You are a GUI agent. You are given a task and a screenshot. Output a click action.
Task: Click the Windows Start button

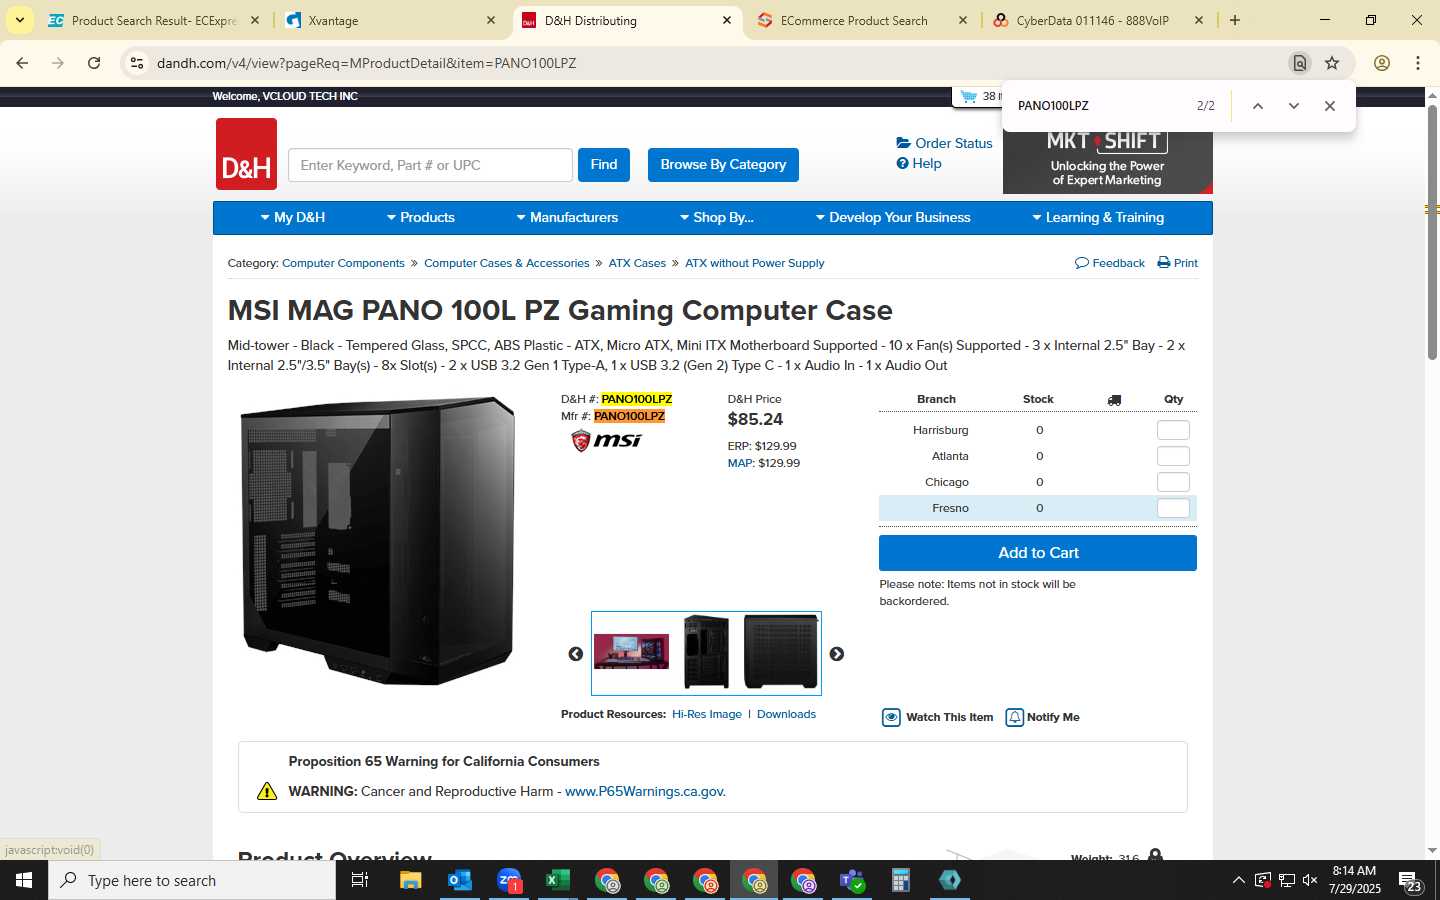click(24, 880)
